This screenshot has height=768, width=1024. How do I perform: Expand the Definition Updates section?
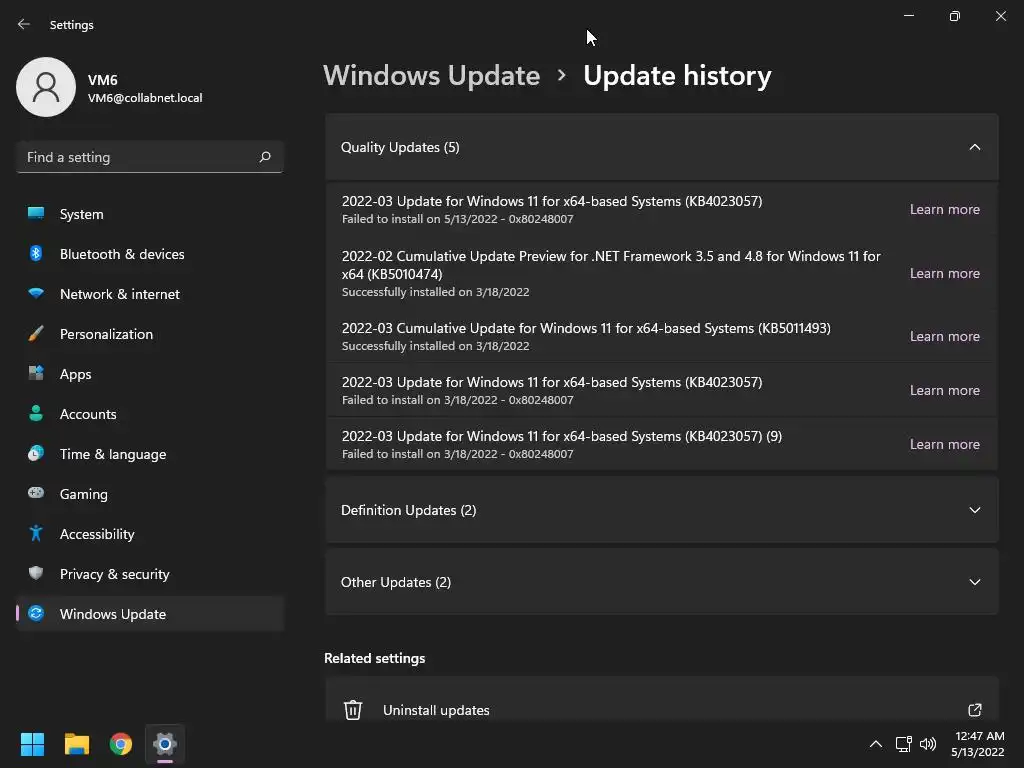pyautogui.click(x=974, y=510)
